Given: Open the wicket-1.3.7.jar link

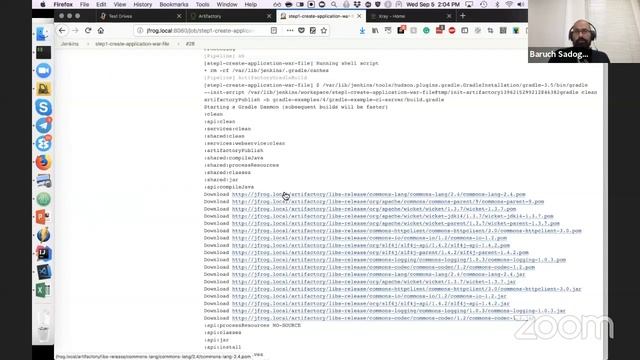Looking at the screenshot, I should pos(374,282).
